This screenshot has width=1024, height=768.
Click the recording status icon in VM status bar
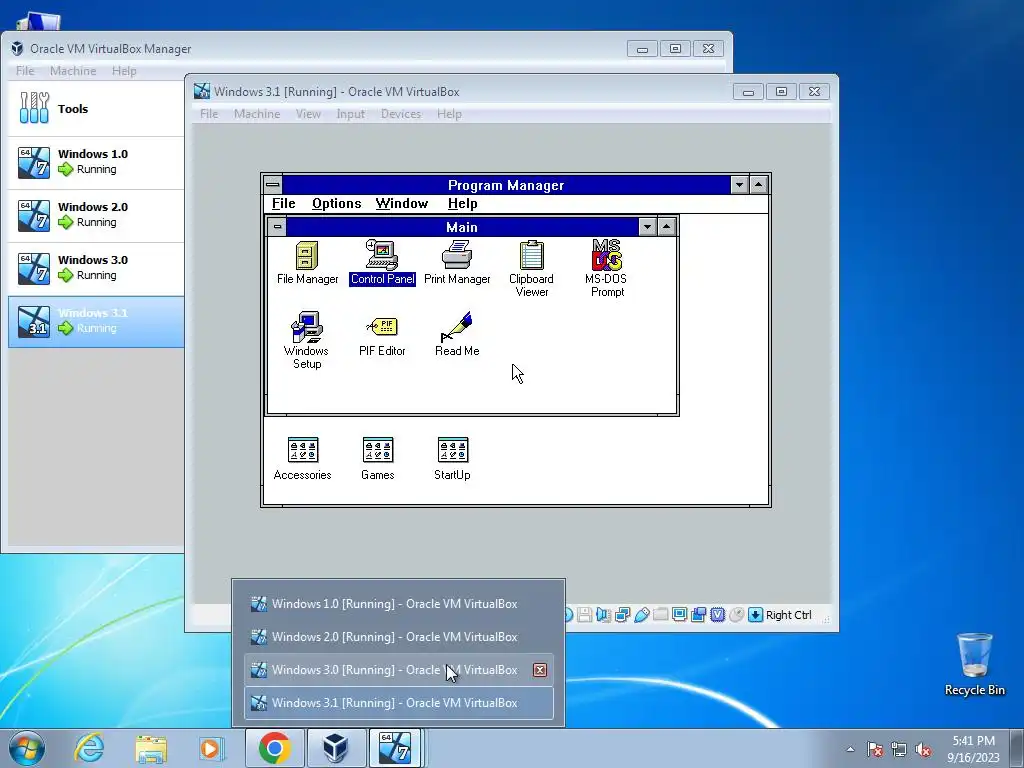coord(698,615)
